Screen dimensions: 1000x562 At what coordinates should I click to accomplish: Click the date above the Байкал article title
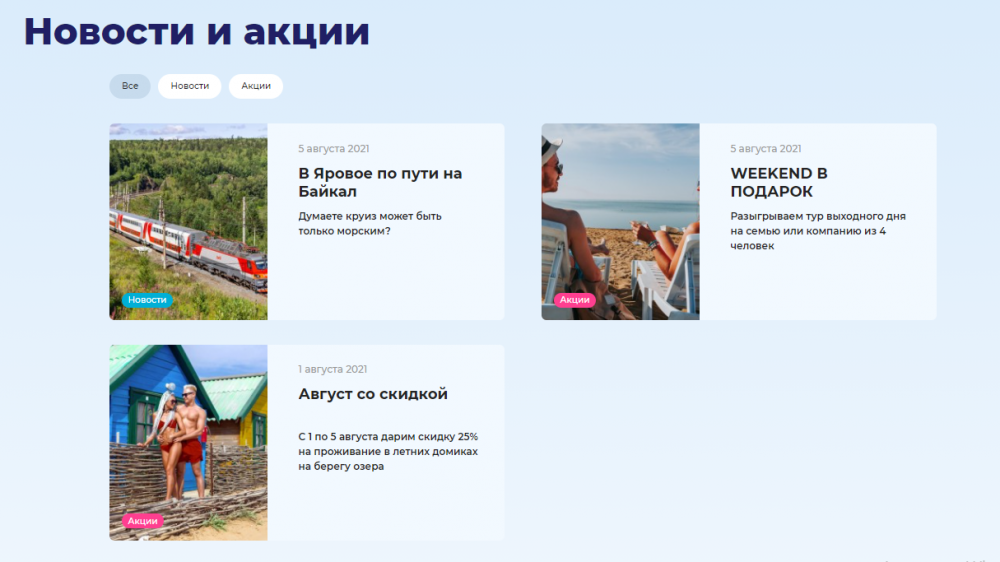(333, 149)
